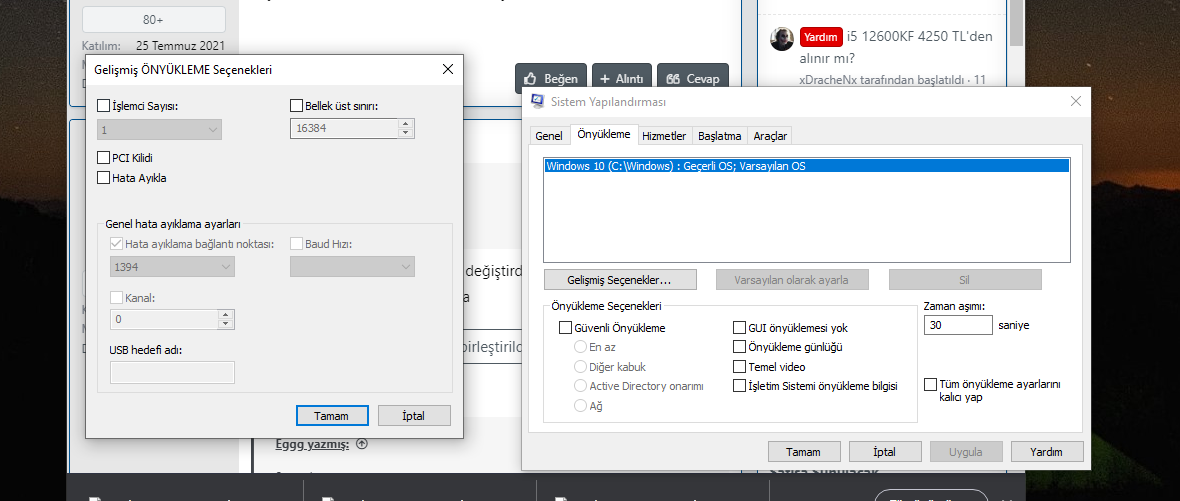Decrease the Kanal spinner value
Screen dimensions: 1180x501
[x=226, y=324]
